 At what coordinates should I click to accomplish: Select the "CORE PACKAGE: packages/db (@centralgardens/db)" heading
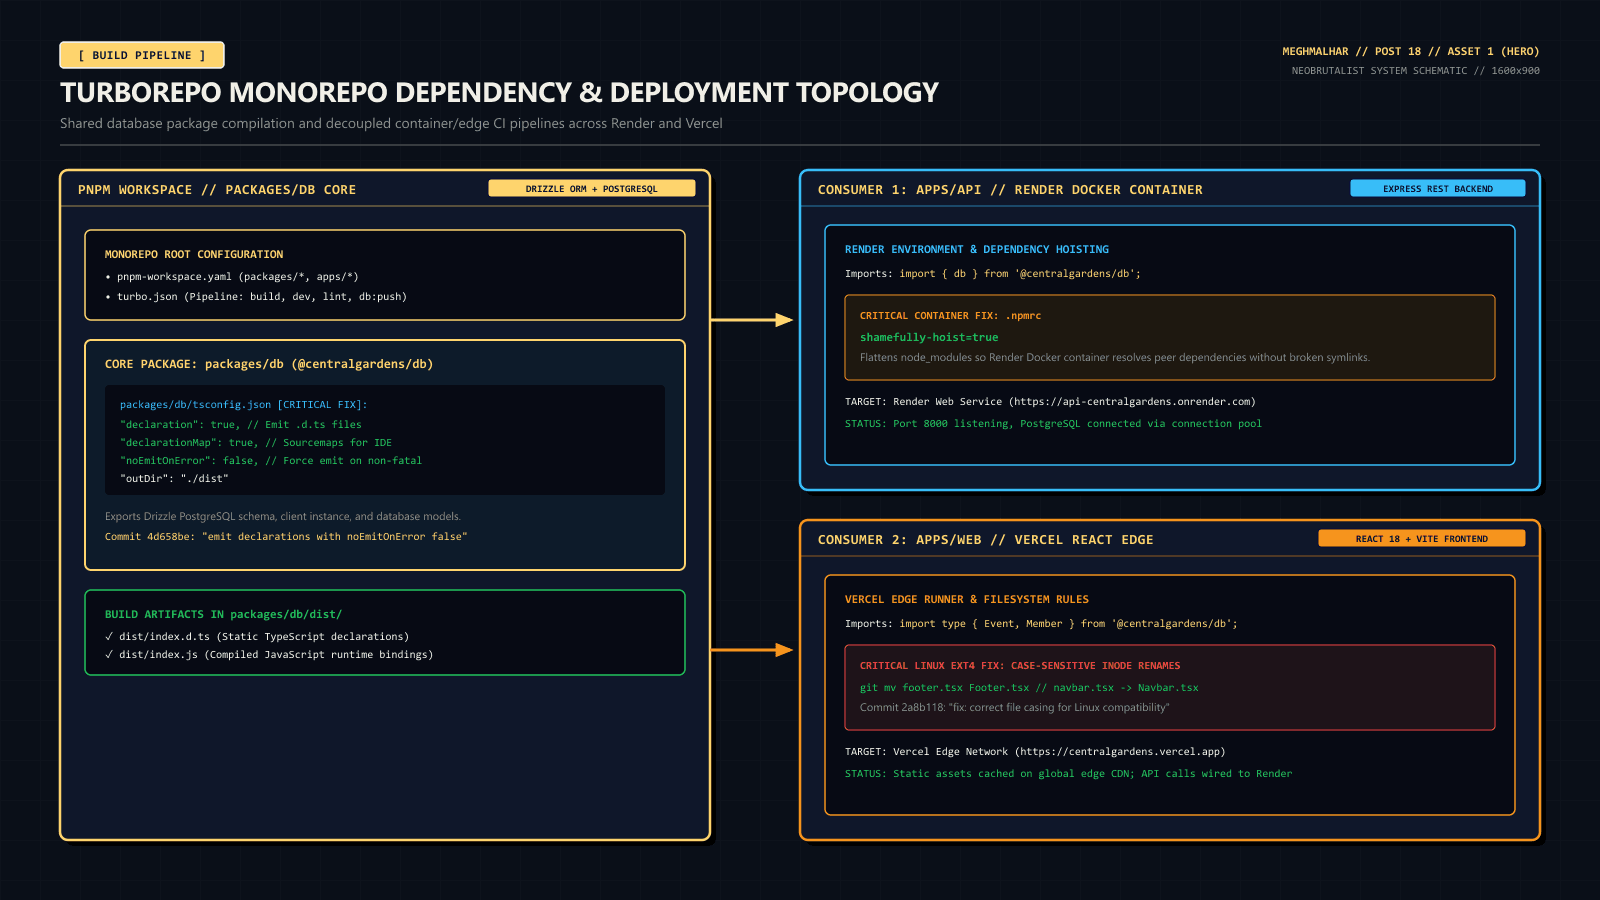tap(269, 365)
